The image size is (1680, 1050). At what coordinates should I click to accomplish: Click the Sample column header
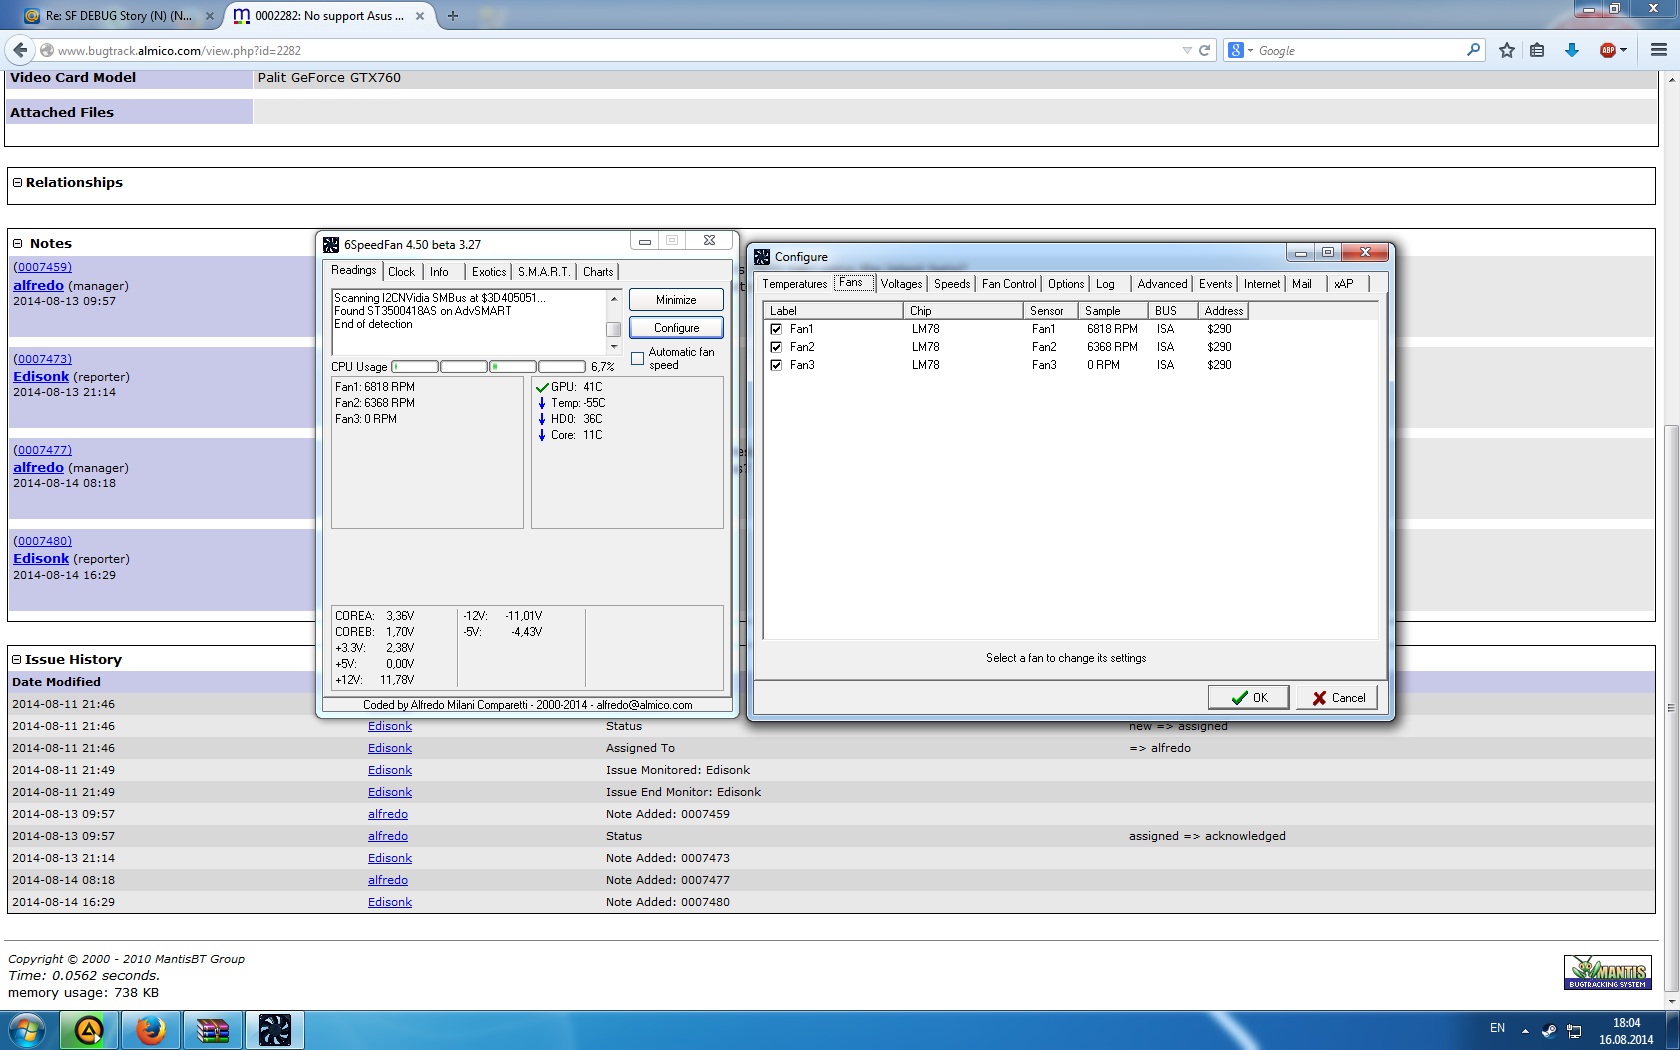[x=1113, y=311]
